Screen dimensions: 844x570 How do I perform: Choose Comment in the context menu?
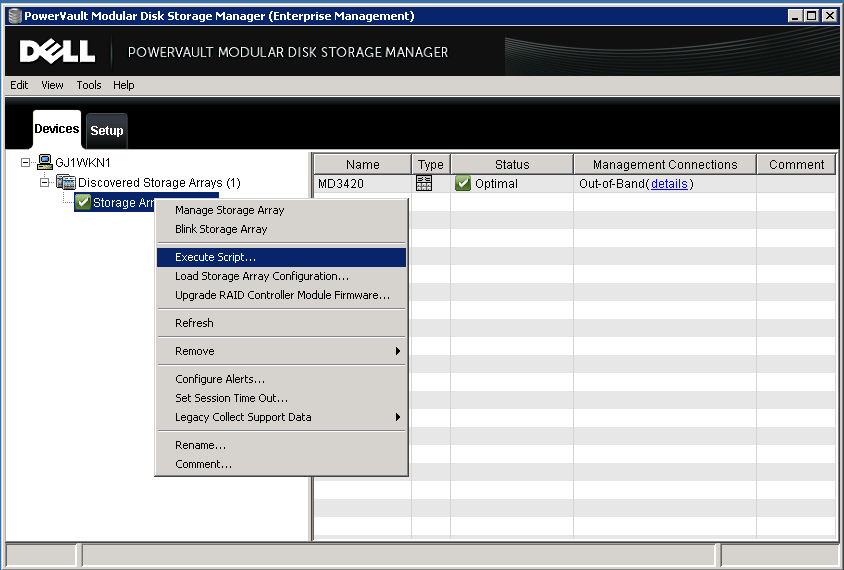click(282, 464)
